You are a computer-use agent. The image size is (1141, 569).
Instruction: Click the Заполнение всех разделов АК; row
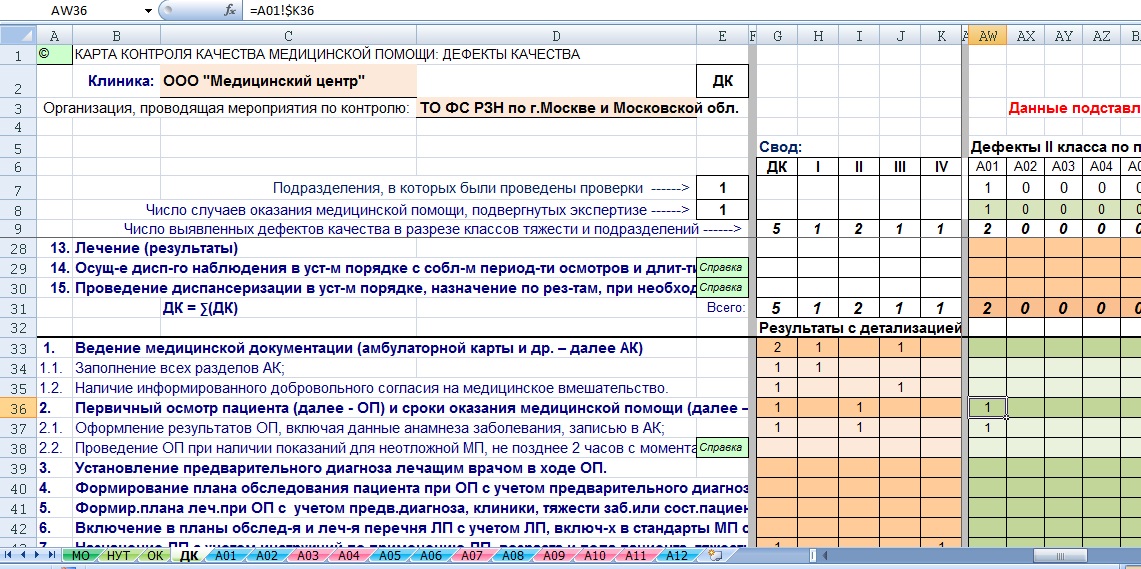pyautogui.click(x=180, y=368)
